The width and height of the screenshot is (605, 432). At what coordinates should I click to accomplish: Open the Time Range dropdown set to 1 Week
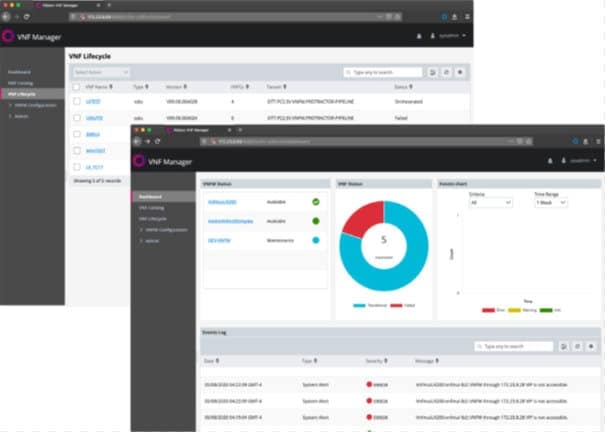(x=551, y=202)
